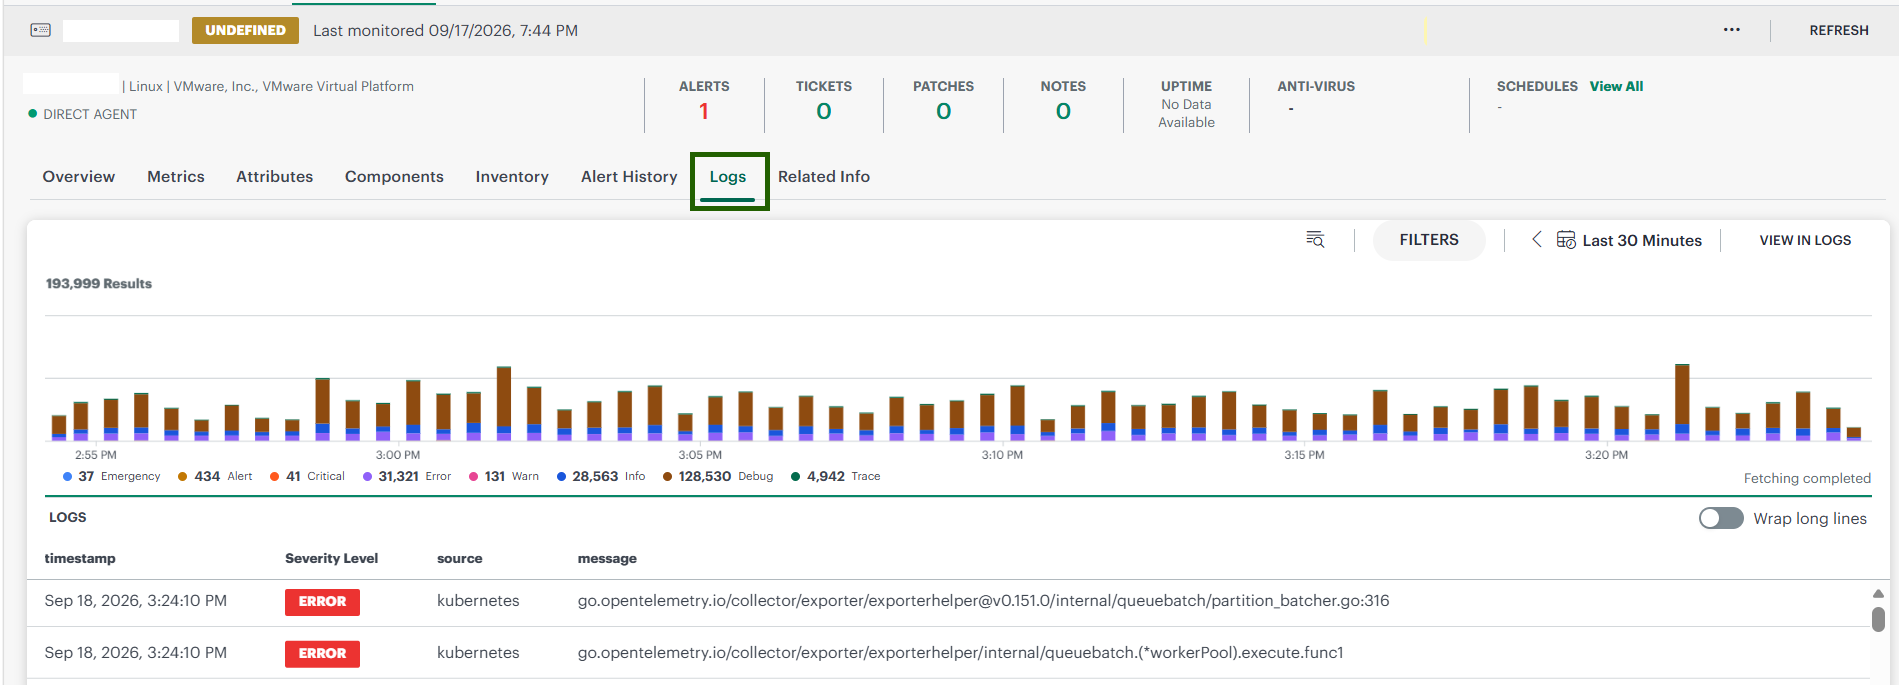Toggle Emergency severity in chart legend
This screenshot has height=685, width=1899.
click(112, 476)
